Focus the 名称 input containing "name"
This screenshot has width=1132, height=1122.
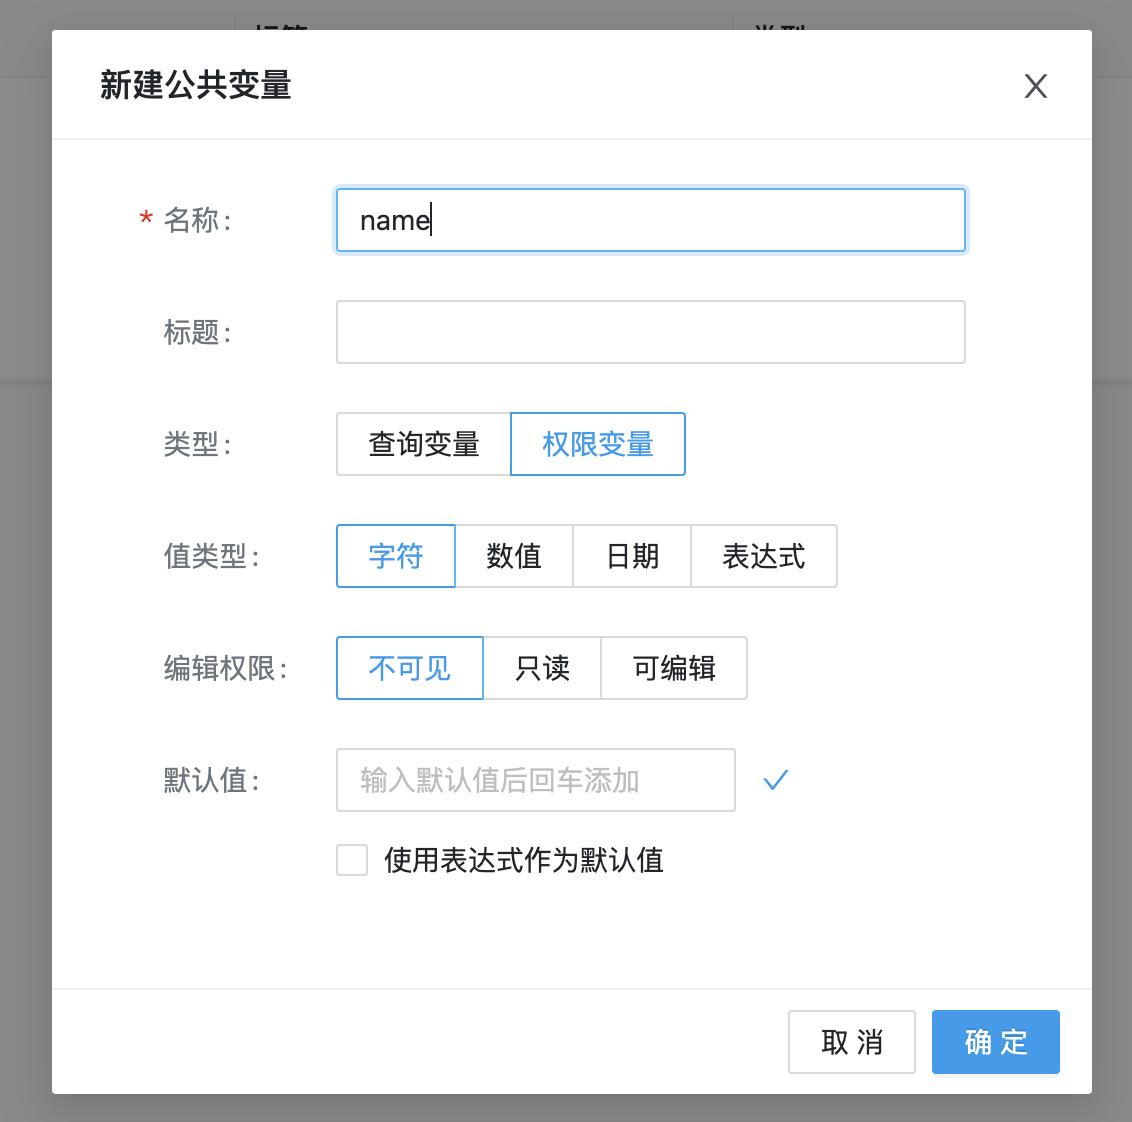click(650, 220)
